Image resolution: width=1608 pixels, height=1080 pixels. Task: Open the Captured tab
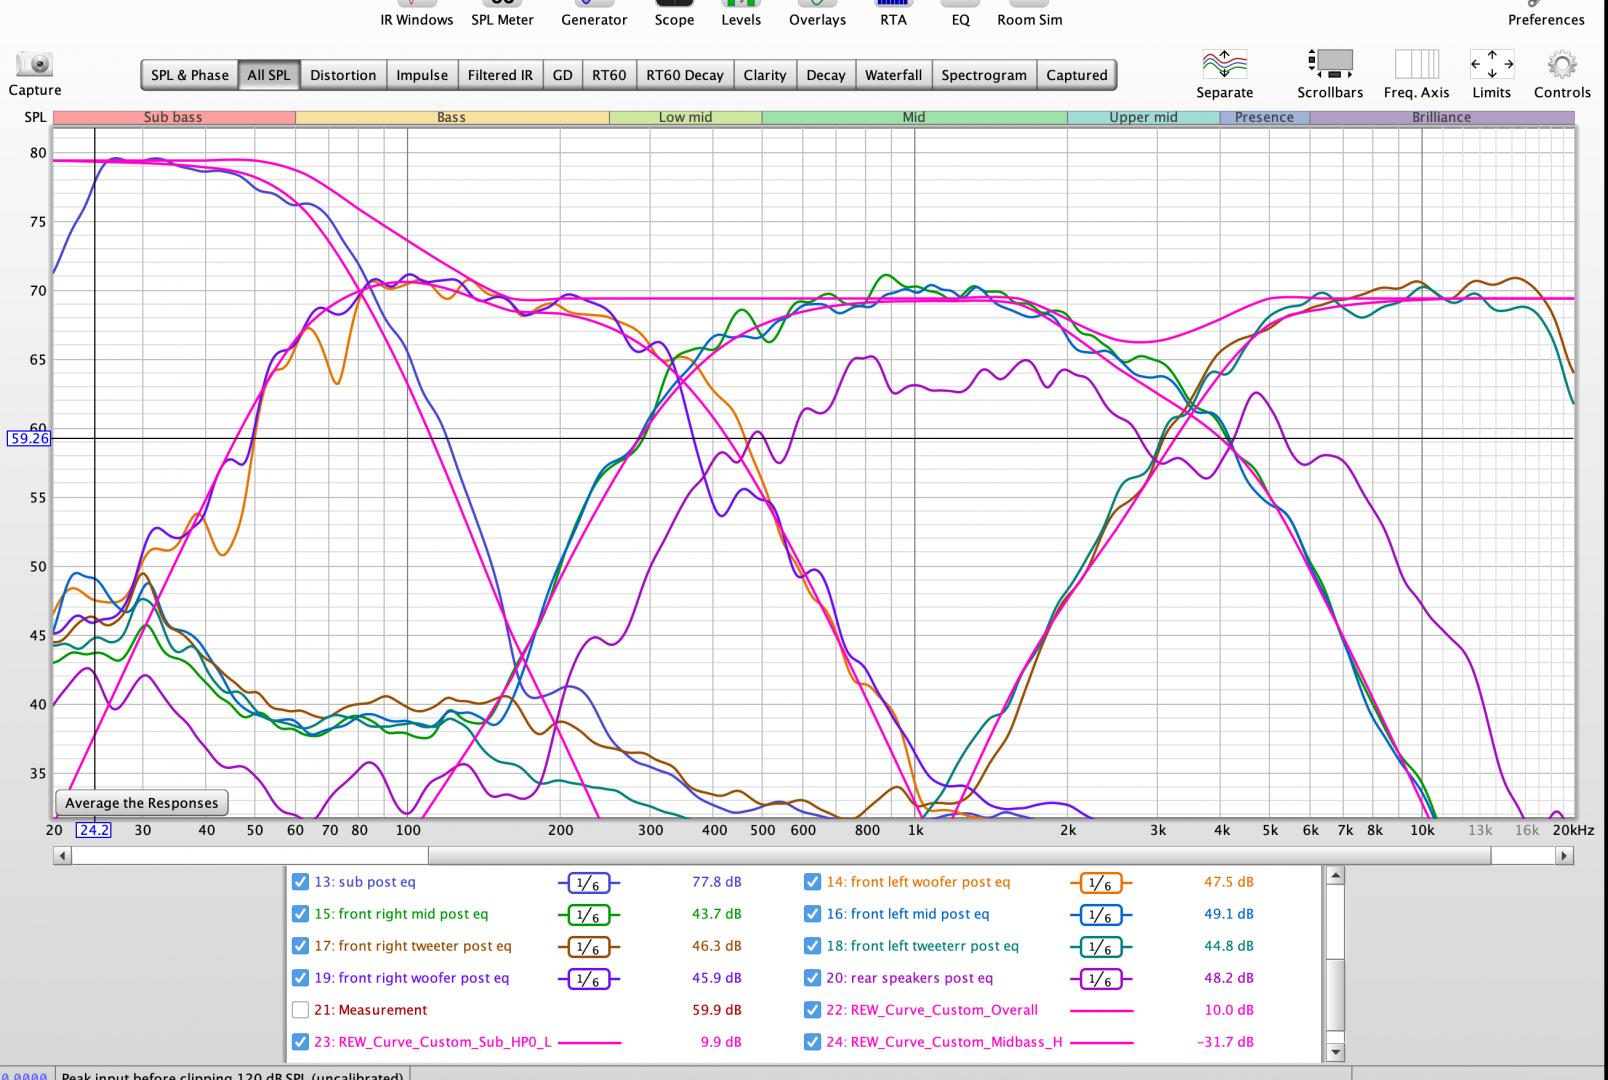(x=1077, y=75)
